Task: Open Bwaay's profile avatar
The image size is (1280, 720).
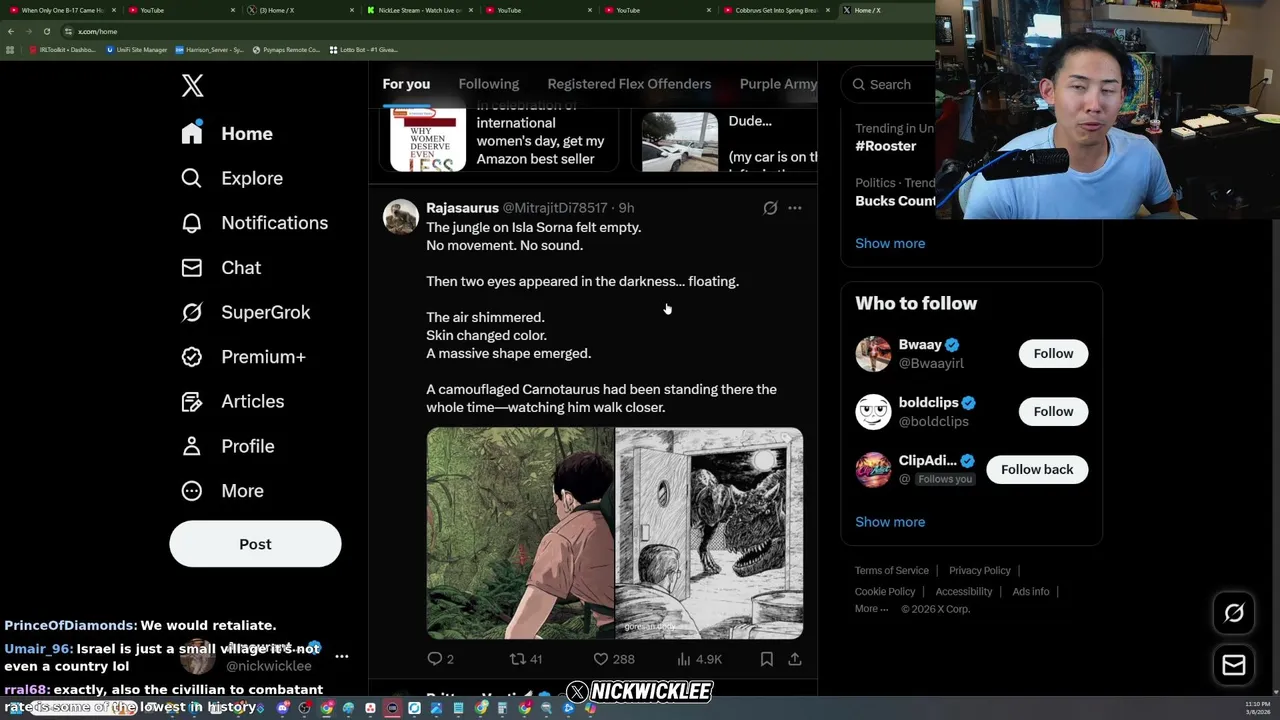Action: tap(873, 354)
